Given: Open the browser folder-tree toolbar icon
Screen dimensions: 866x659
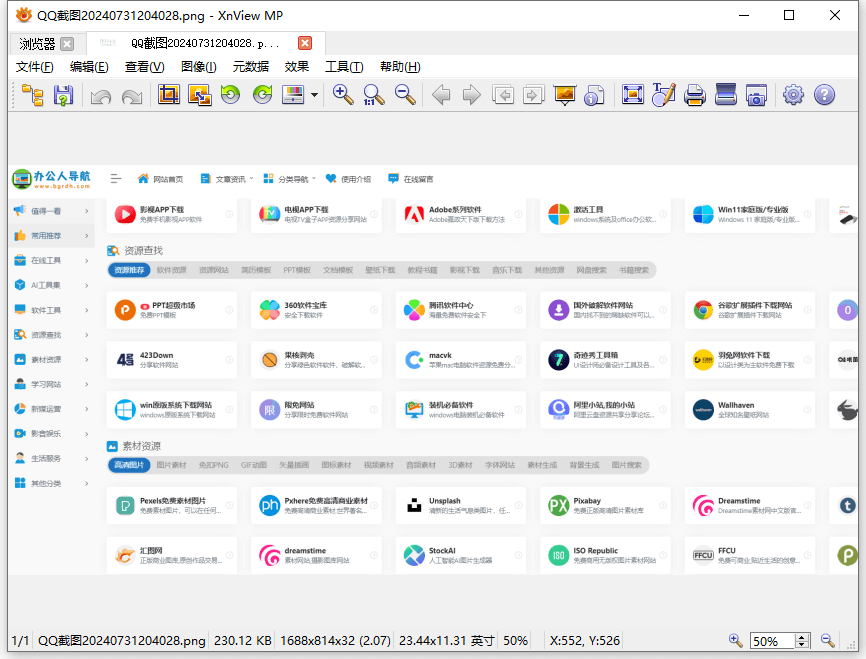Looking at the screenshot, I should [33, 95].
